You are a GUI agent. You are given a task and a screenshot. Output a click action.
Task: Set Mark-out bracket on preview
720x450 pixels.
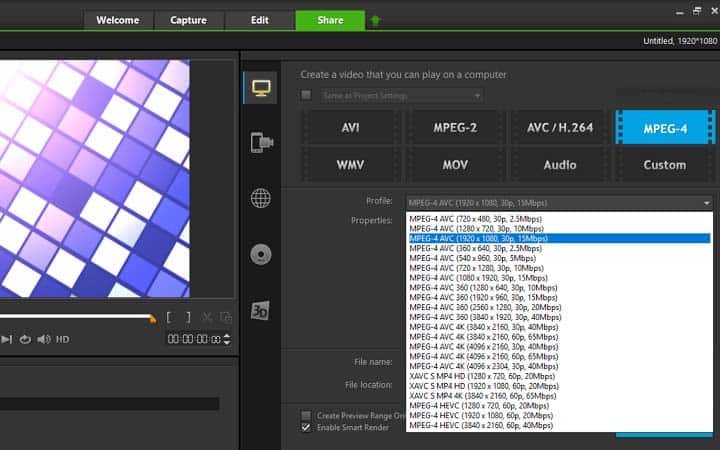click(188, 317)
